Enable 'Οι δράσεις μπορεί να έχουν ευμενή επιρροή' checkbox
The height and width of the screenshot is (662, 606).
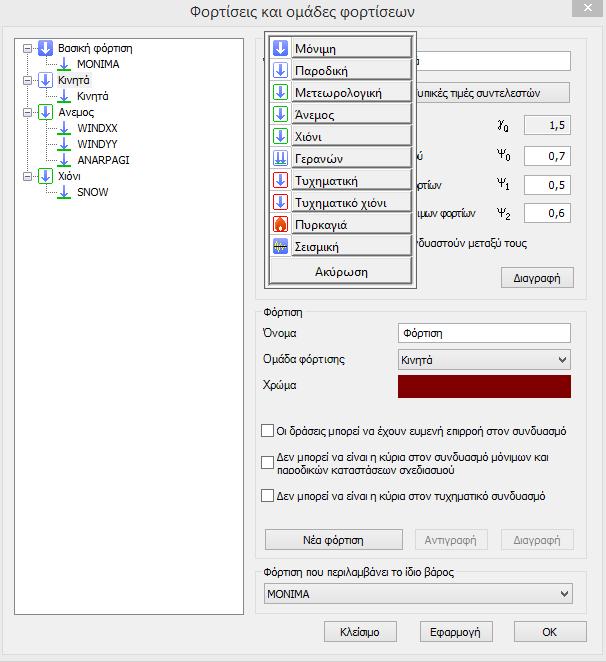[x=267, y=431]
